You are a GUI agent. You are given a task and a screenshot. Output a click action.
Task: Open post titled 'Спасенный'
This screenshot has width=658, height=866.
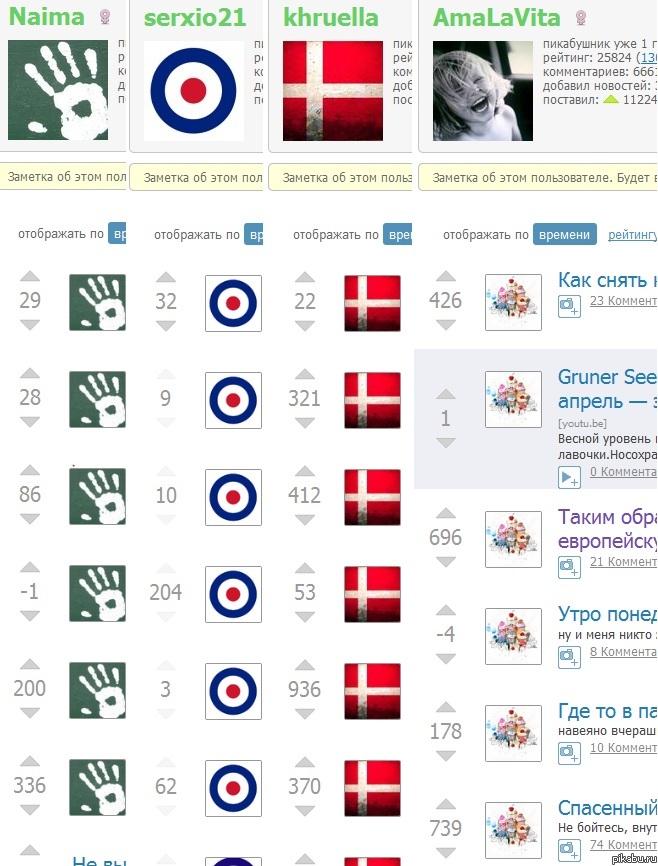607,808
